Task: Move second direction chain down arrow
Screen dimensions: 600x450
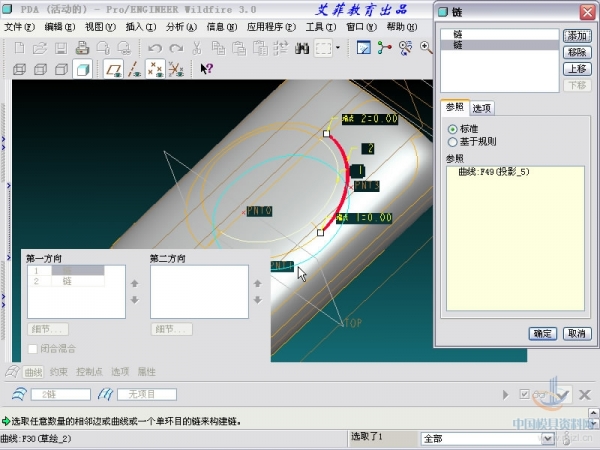Action: [258, 300]
